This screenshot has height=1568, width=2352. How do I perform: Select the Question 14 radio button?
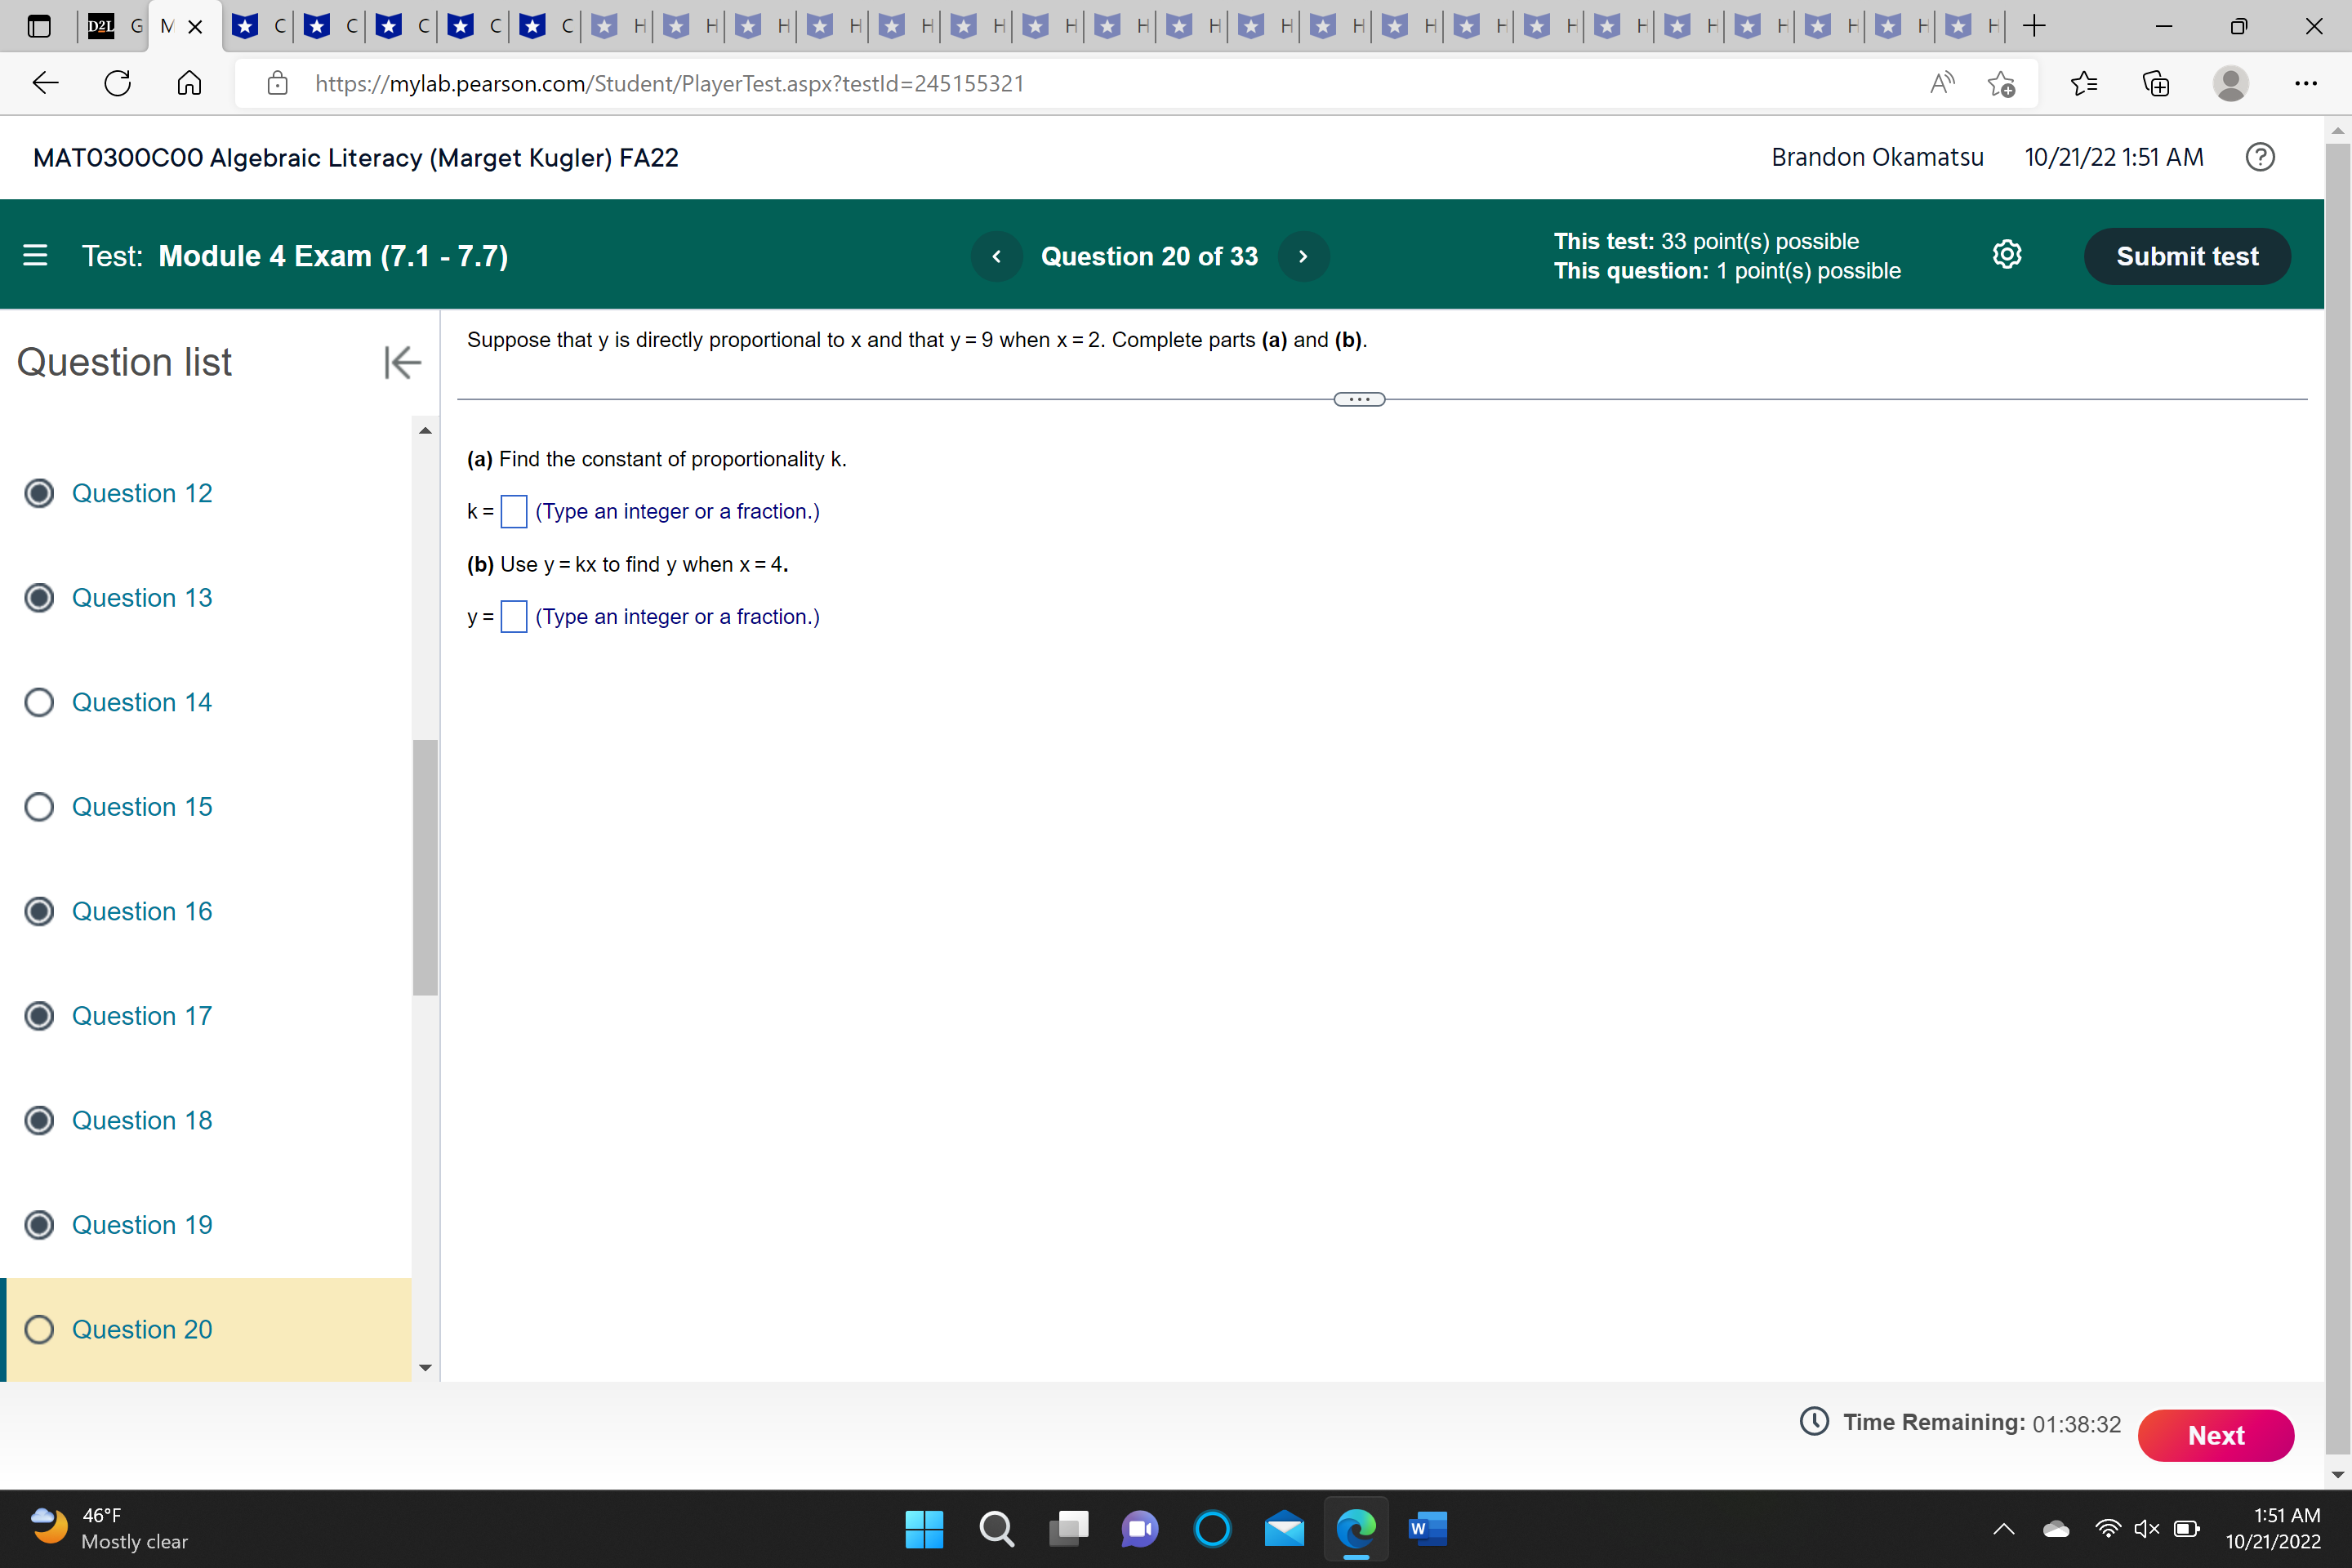[x=39, y=702]
